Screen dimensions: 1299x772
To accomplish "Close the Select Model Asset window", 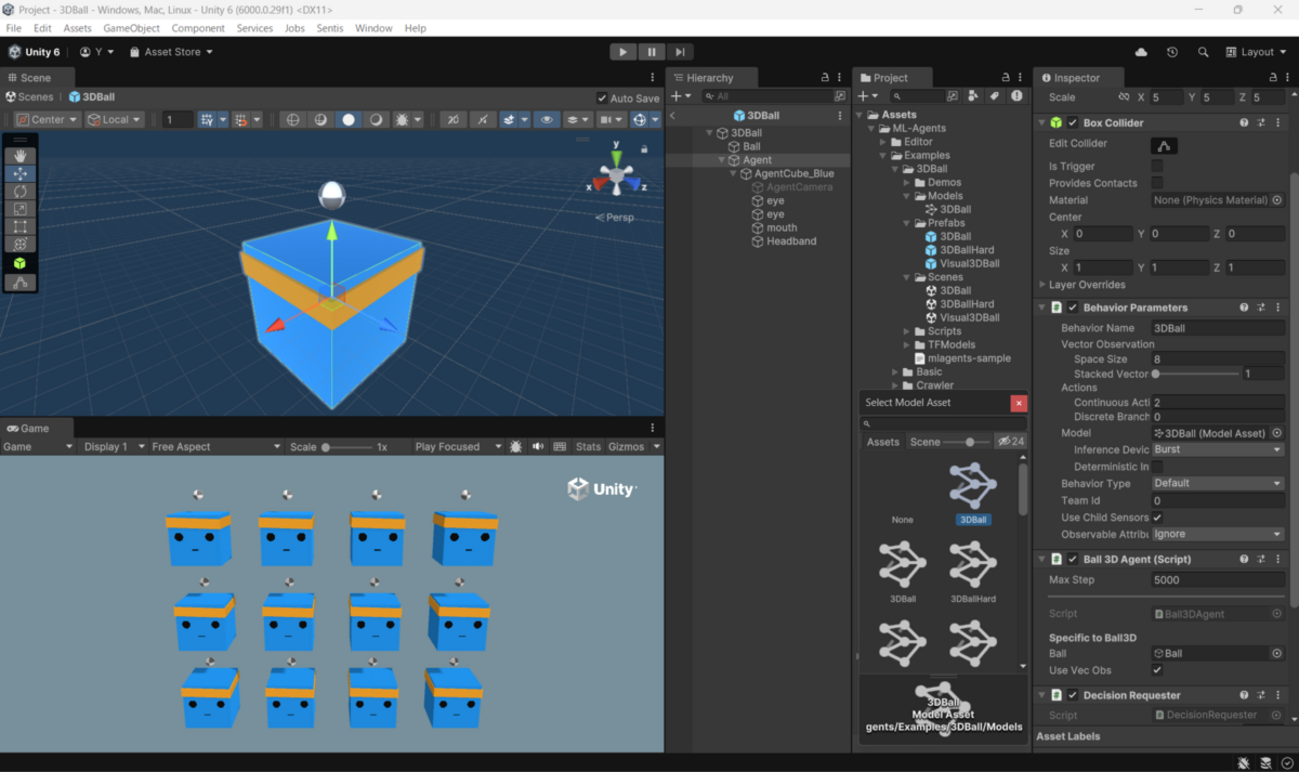I will [x=1018, y=403].
